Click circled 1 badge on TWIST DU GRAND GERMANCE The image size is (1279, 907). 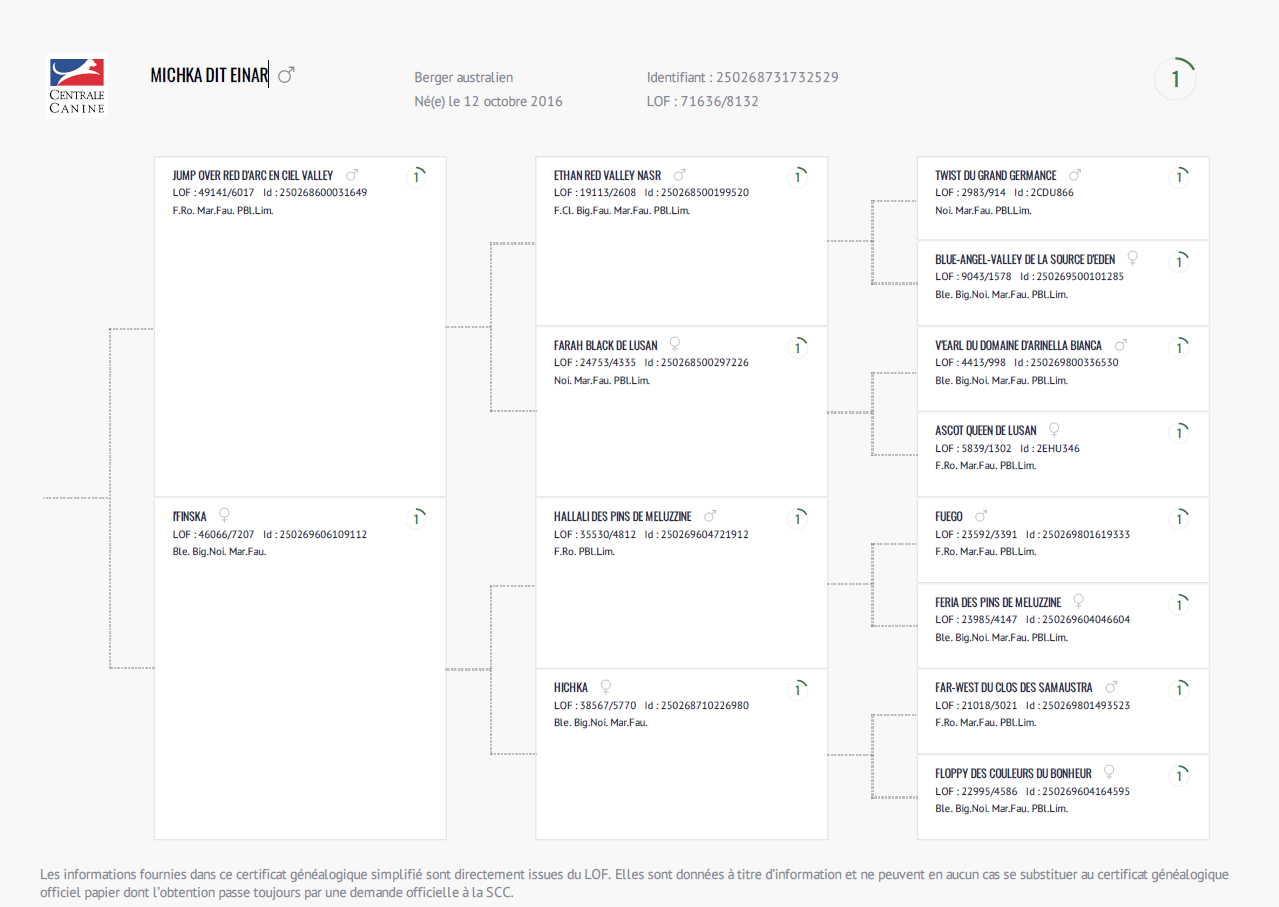(x=1180, y=177)
